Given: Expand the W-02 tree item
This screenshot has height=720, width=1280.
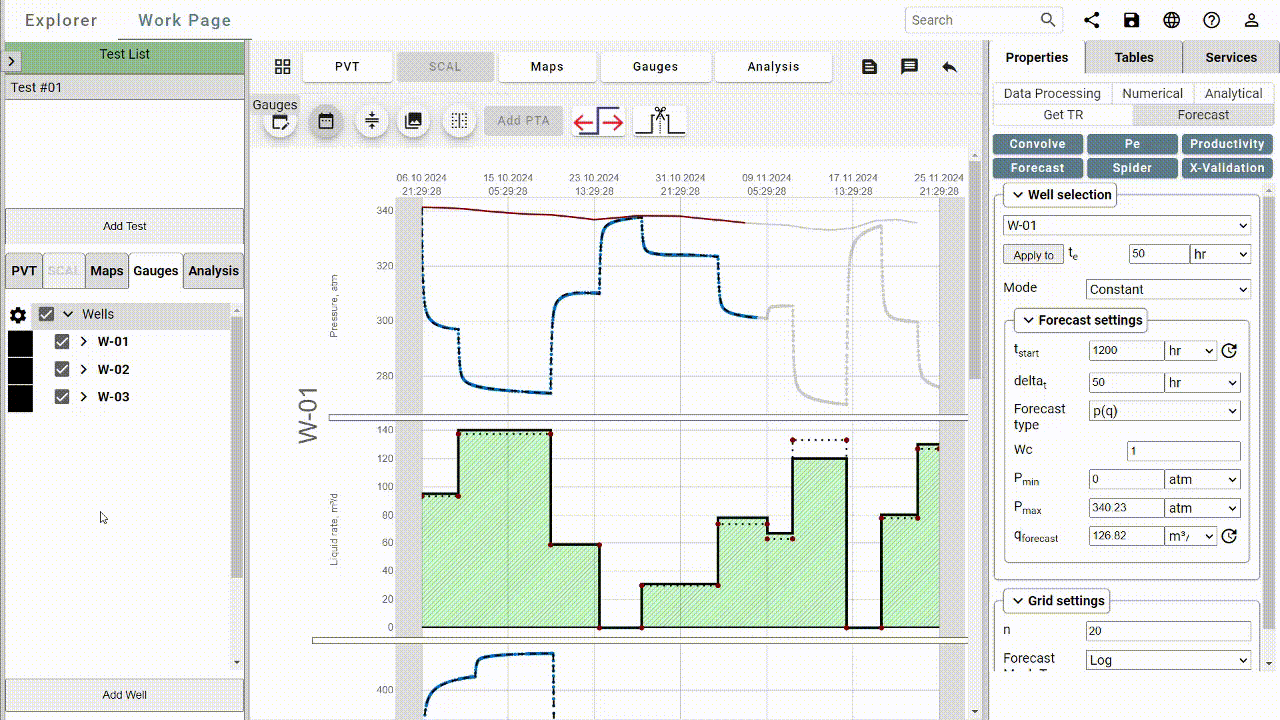Looking at the screenshot, I should (84, 369).
